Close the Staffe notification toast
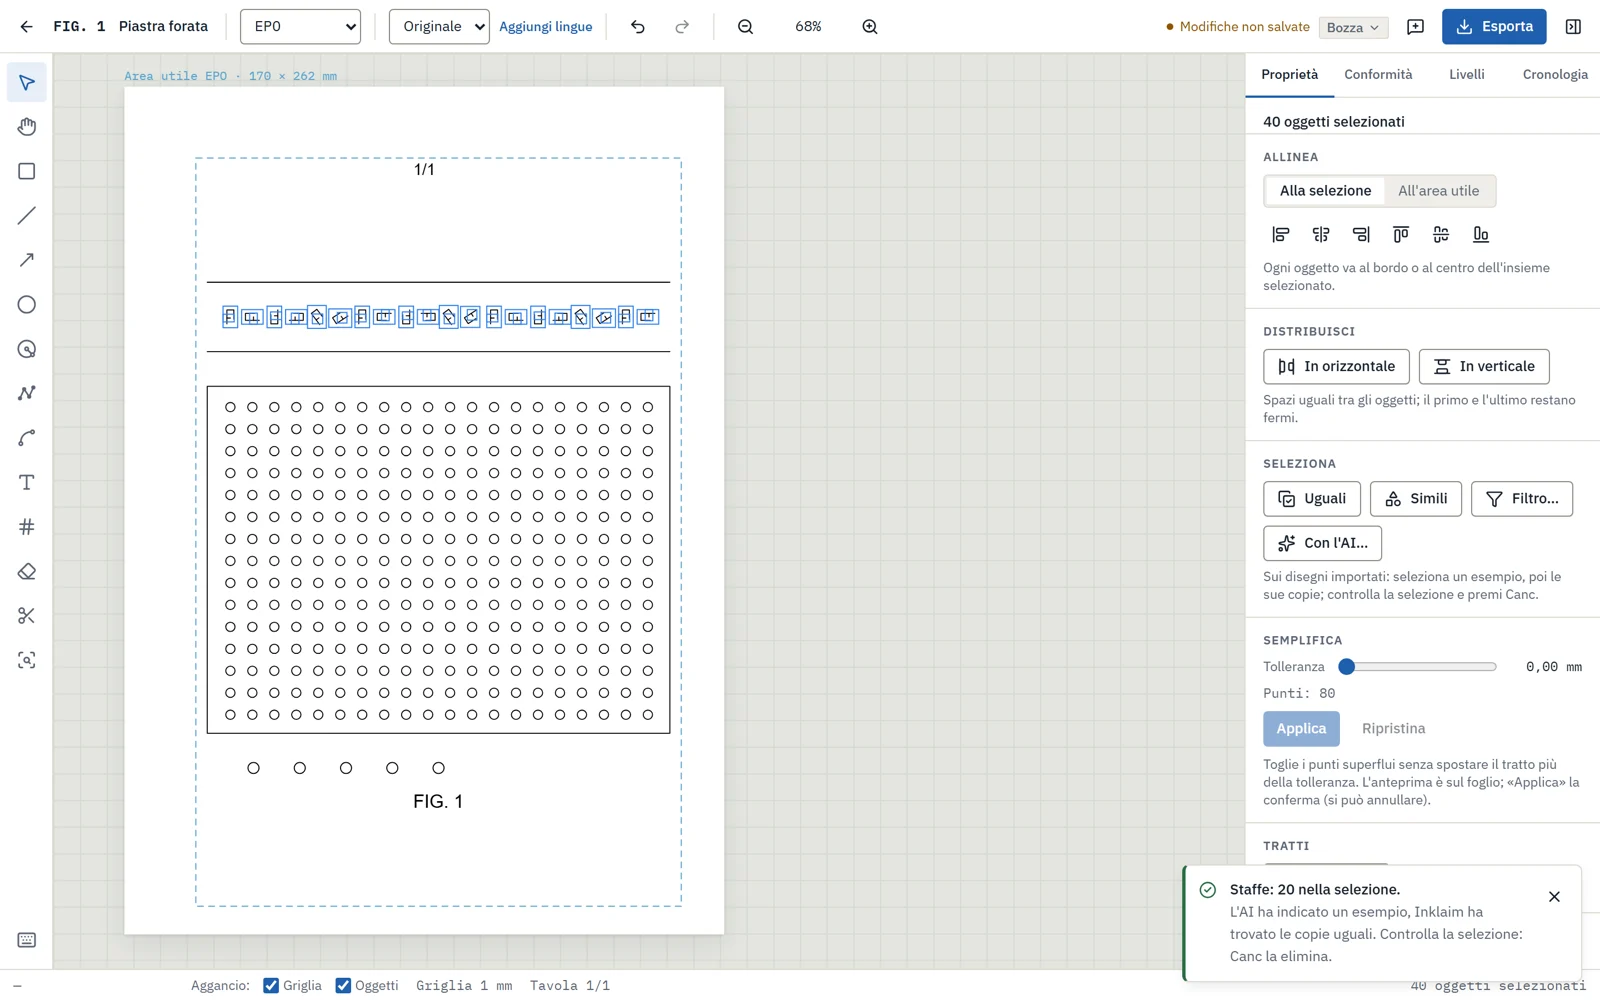The image size is (1600, 1000). 1554,897
